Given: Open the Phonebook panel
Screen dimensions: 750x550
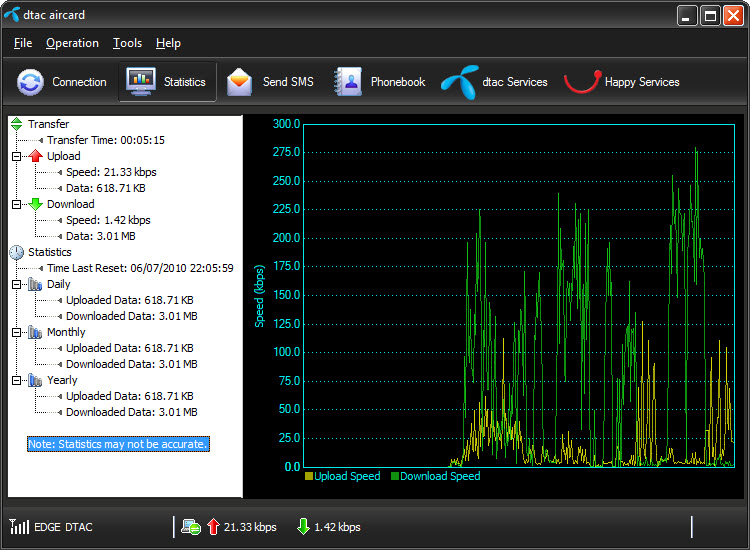Looking at the screenshot, I should pos(380,82).
